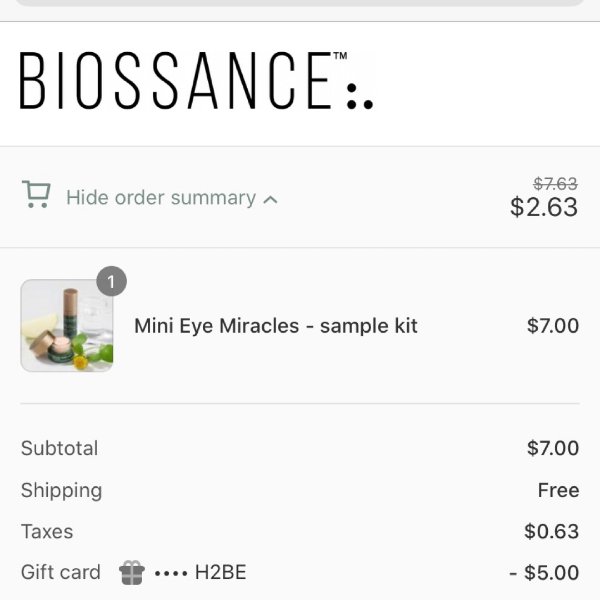600x600 pixels.
Task: Click the $2.63 order total
Action: 544,207
